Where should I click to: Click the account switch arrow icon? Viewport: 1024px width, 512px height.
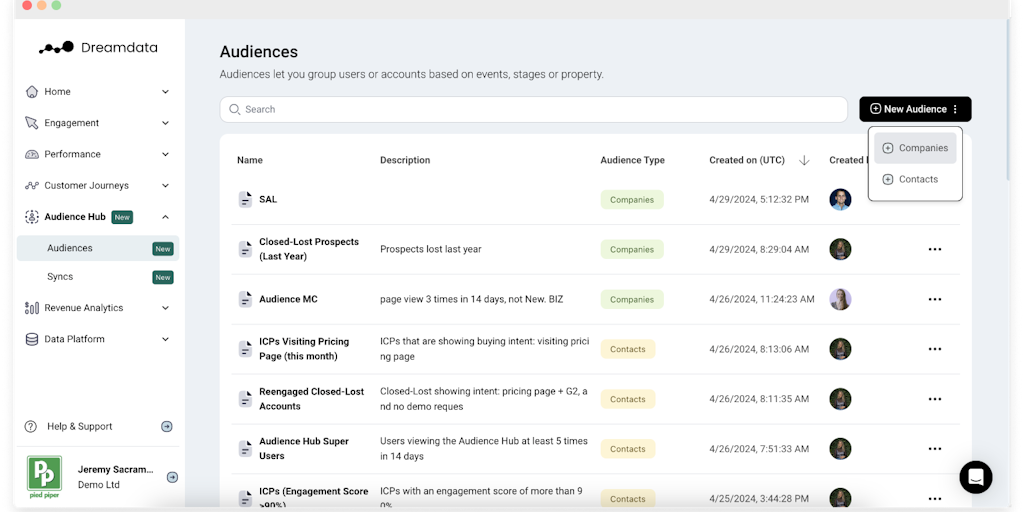pos(172,477)
